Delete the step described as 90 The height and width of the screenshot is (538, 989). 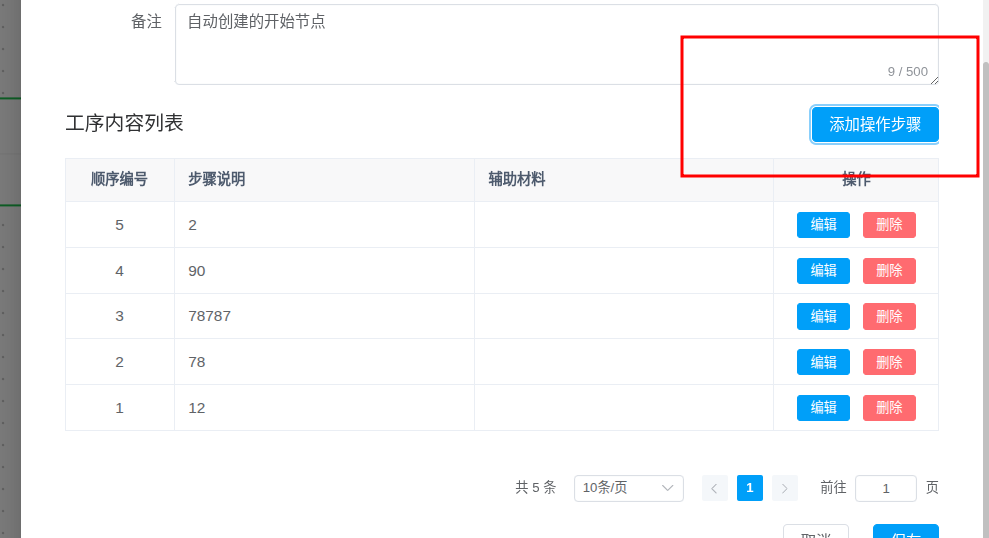889,271
